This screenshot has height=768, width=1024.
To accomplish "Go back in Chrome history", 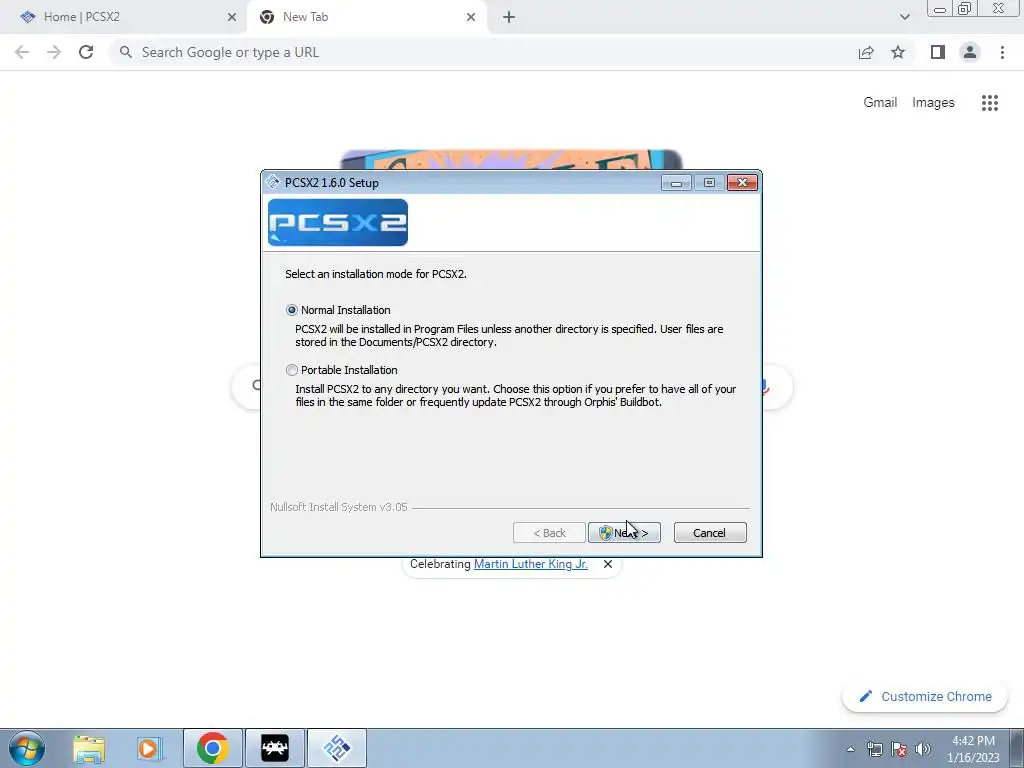I will [22, 52].
